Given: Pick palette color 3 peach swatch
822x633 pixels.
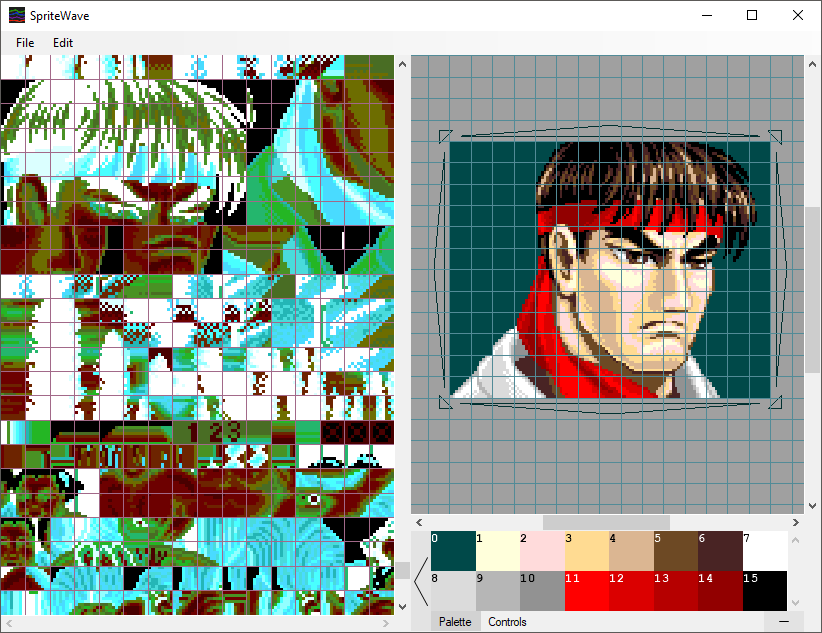Looking at the screenshot, I should pyautogui.click(x=587, y=551).
